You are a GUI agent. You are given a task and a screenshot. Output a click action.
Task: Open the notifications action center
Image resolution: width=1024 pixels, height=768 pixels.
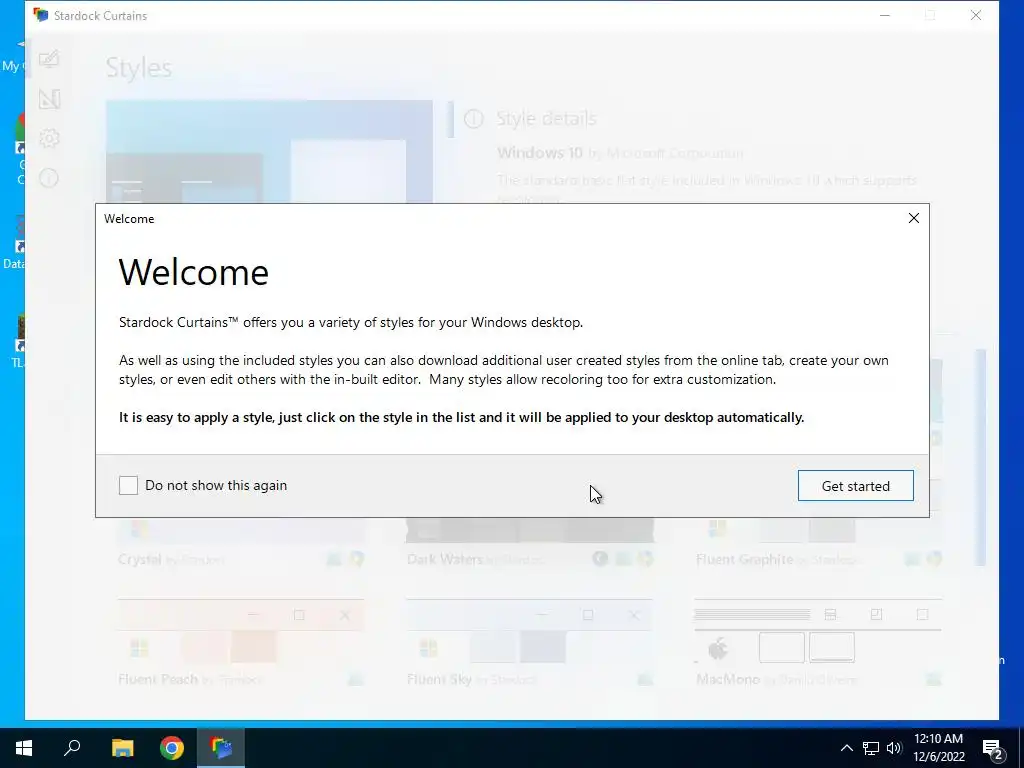point(993,748)
